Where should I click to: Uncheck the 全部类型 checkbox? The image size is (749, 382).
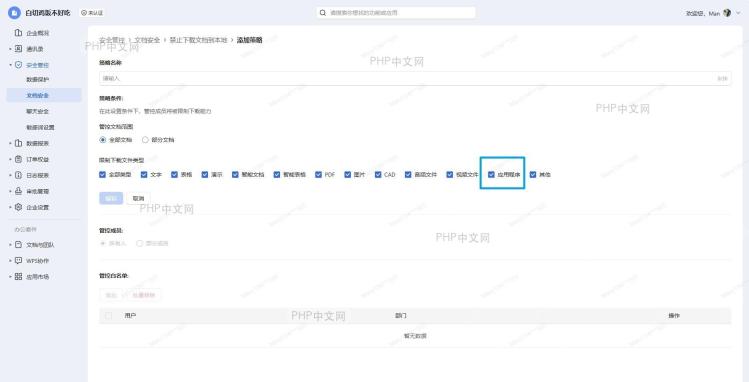[x=102, y=175]
